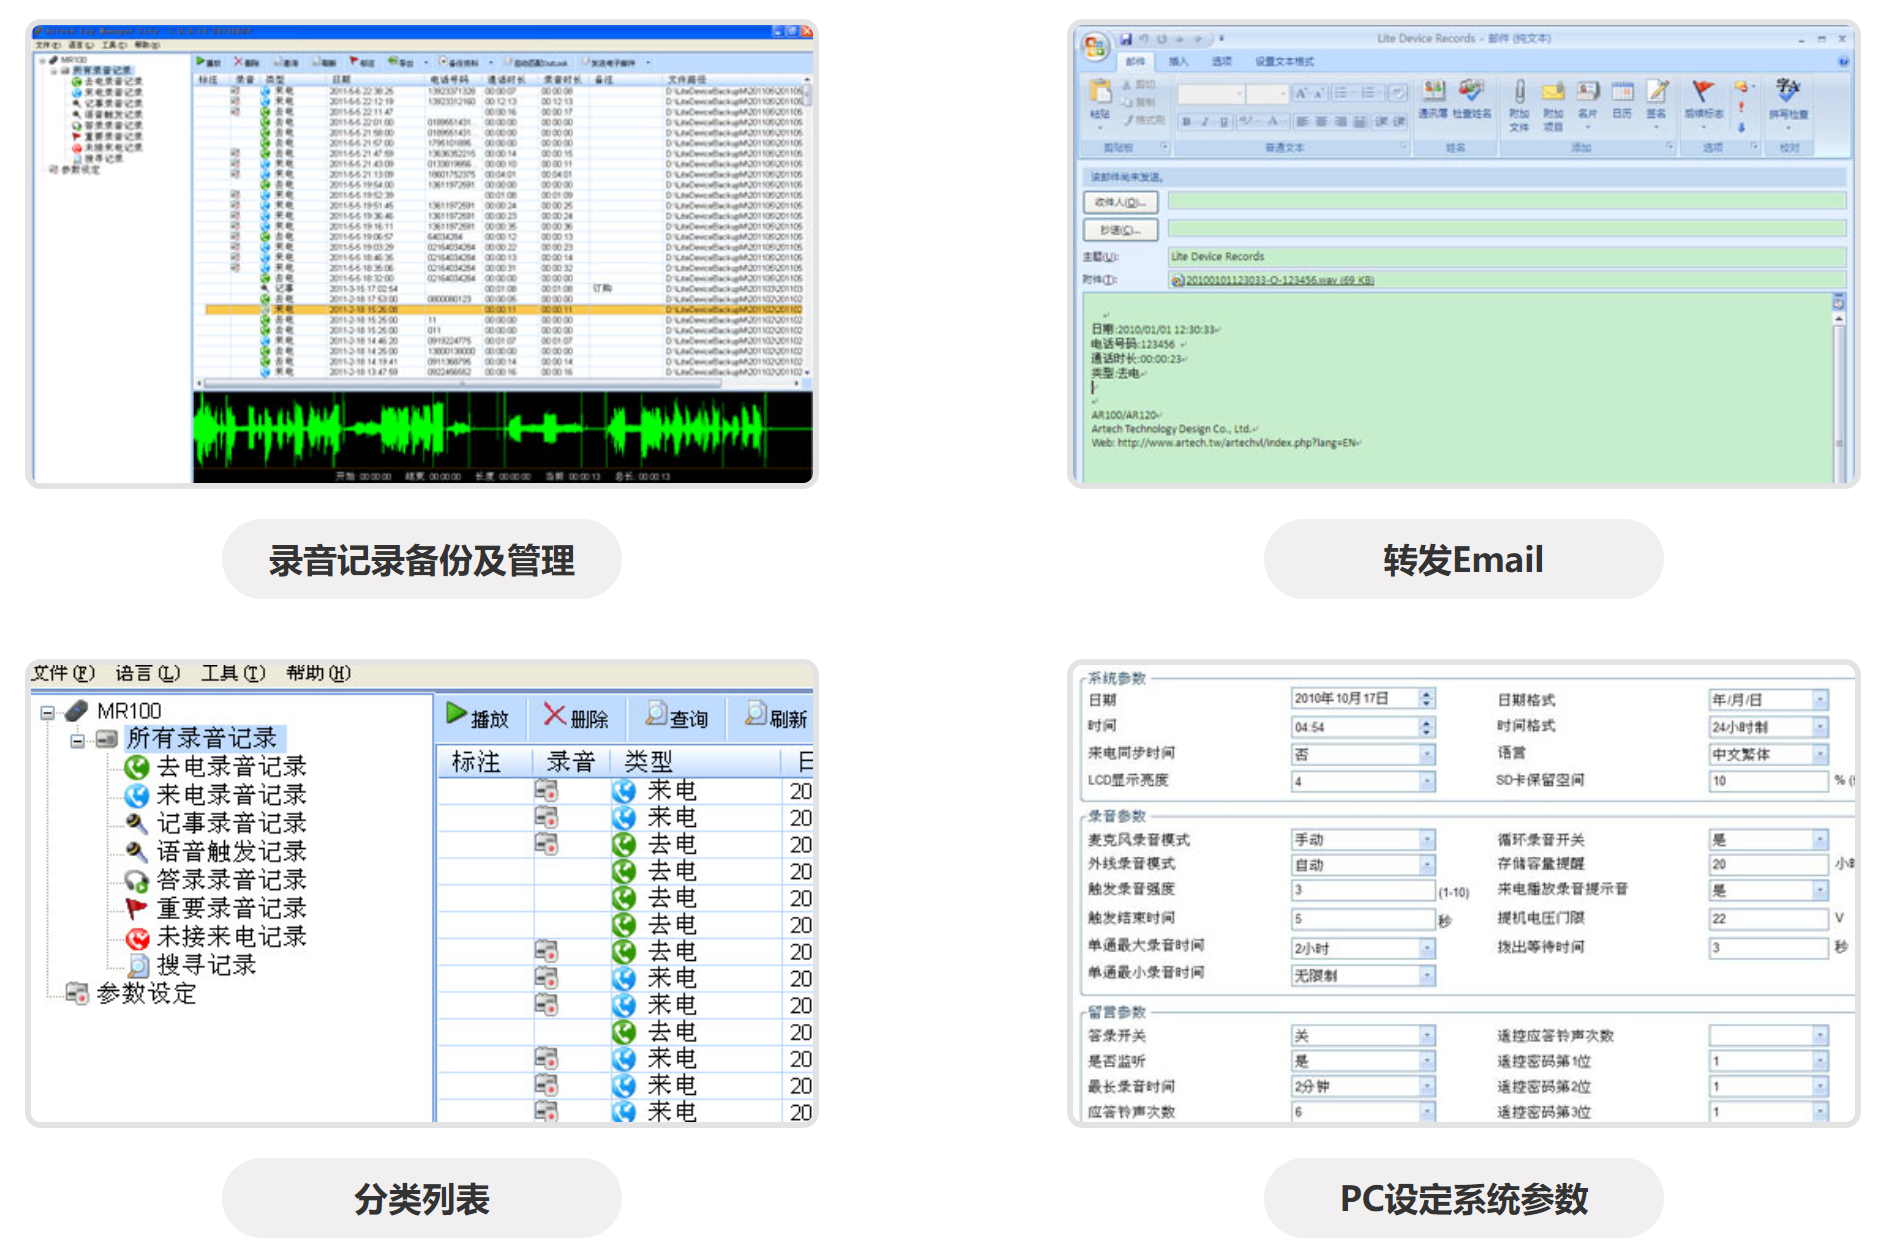
Task: Open the 帮助(H) help menu
Action: point(318,673)
